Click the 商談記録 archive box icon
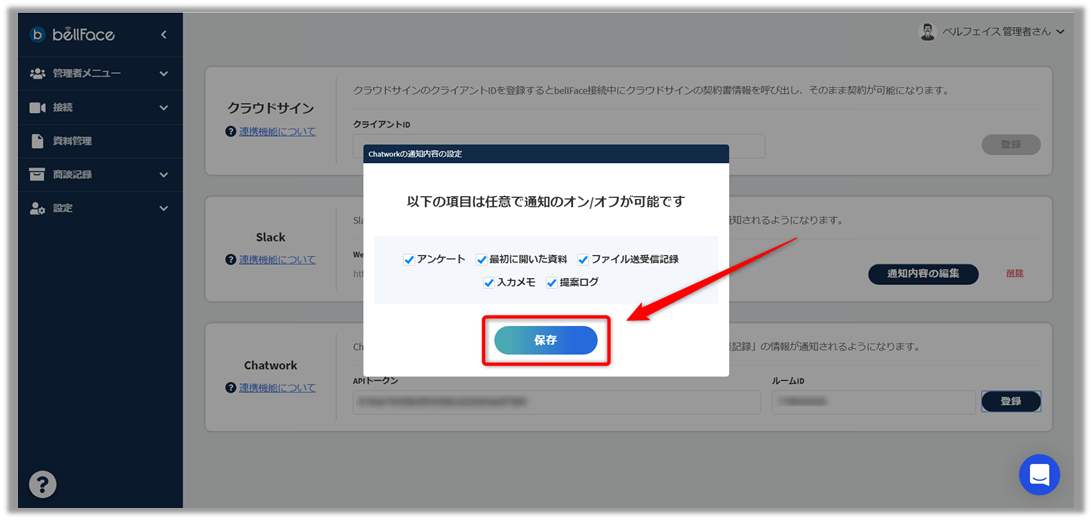The height and width of the screenshot is (520, 1092). 38,175
